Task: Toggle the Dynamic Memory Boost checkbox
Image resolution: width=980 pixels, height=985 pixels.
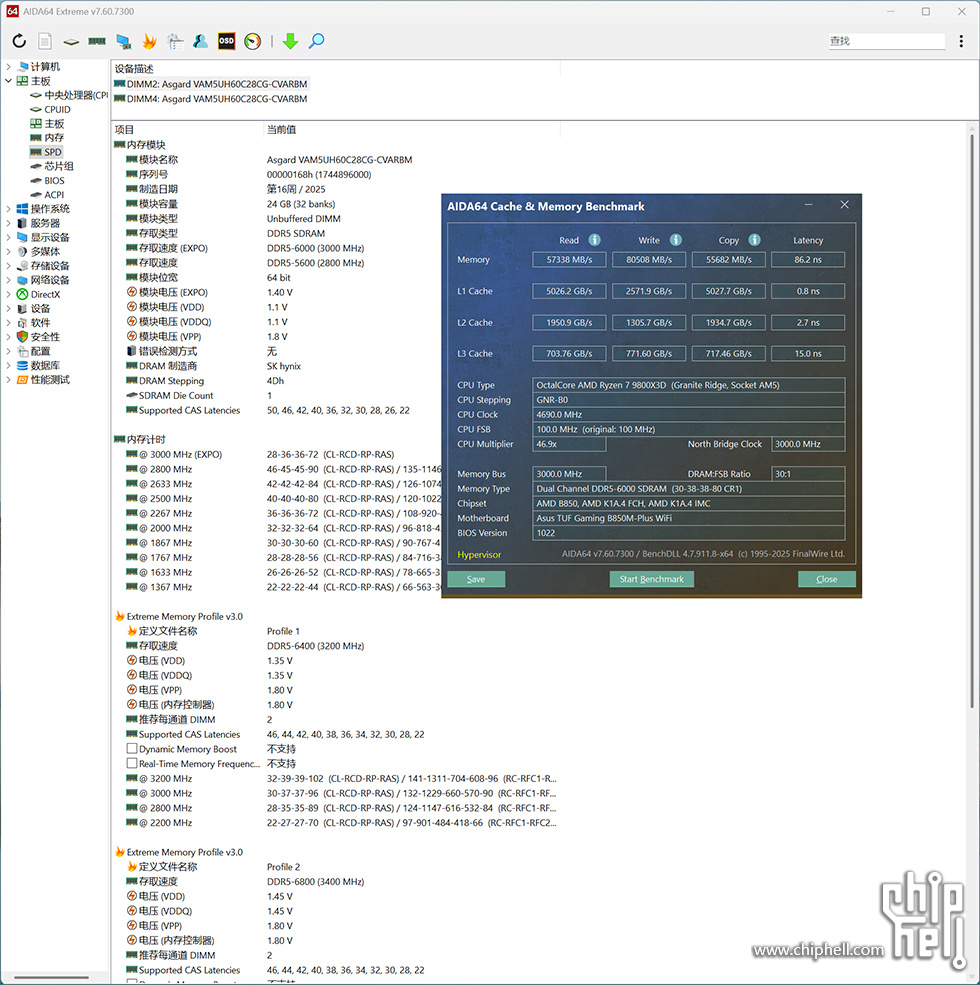Action: pos(132,748)
